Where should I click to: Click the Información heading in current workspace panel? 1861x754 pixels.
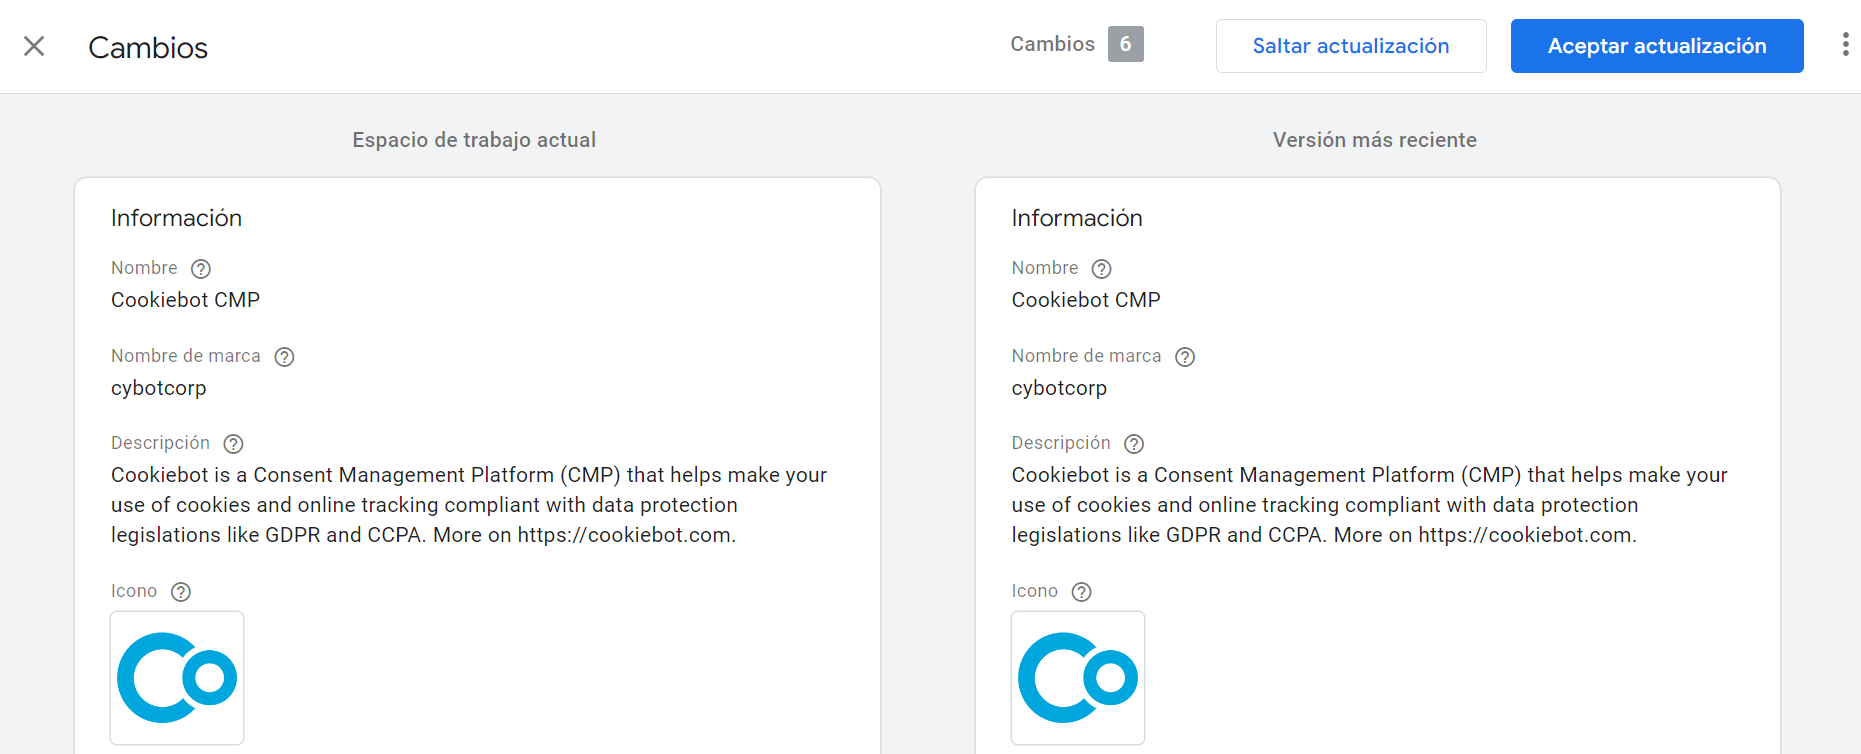[176, 218]
